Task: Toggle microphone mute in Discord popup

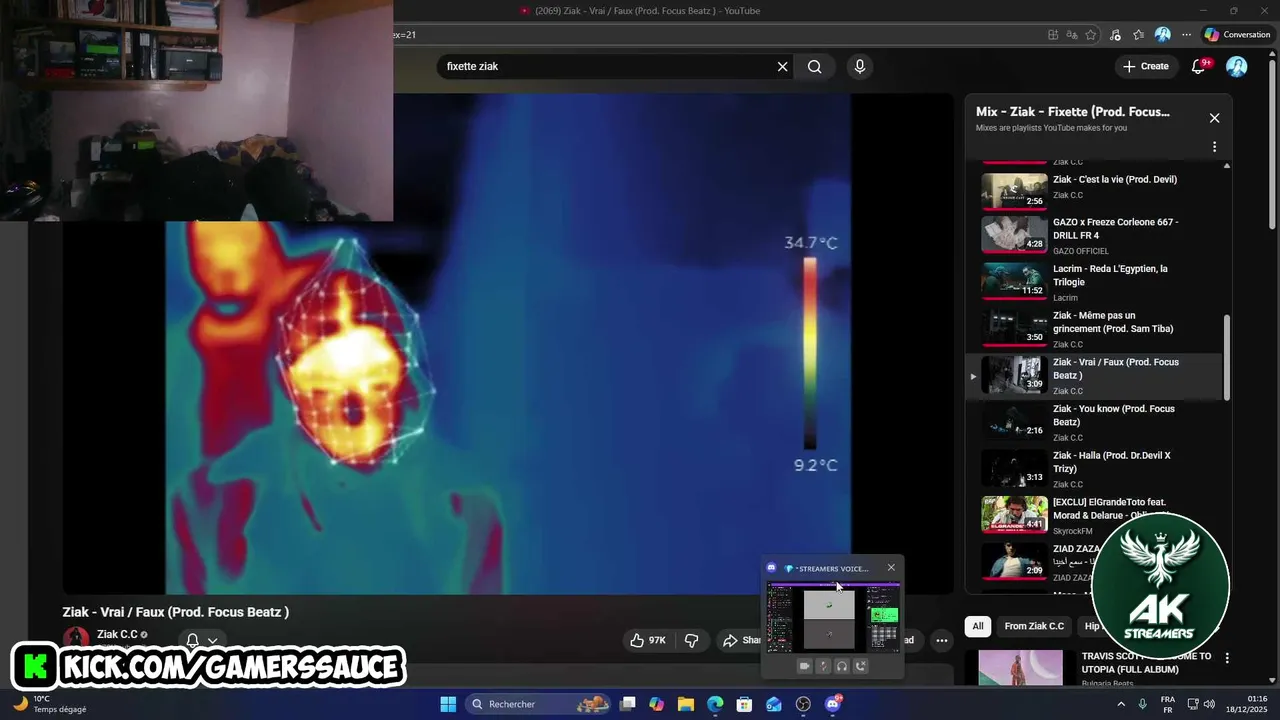Action: 823,666
